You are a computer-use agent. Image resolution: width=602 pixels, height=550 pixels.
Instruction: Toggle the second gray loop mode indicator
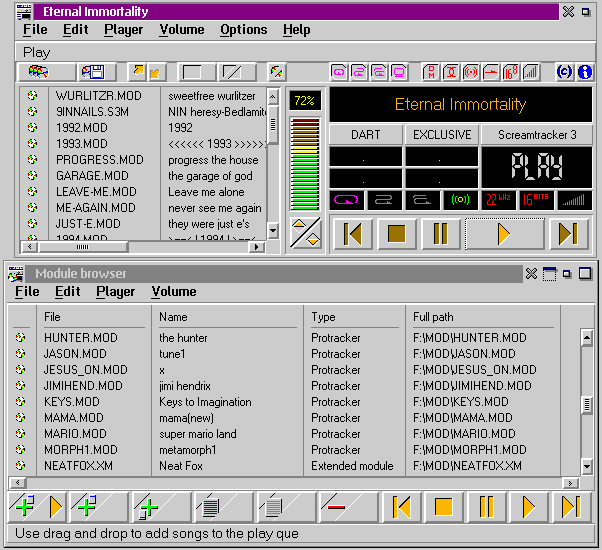384,200
